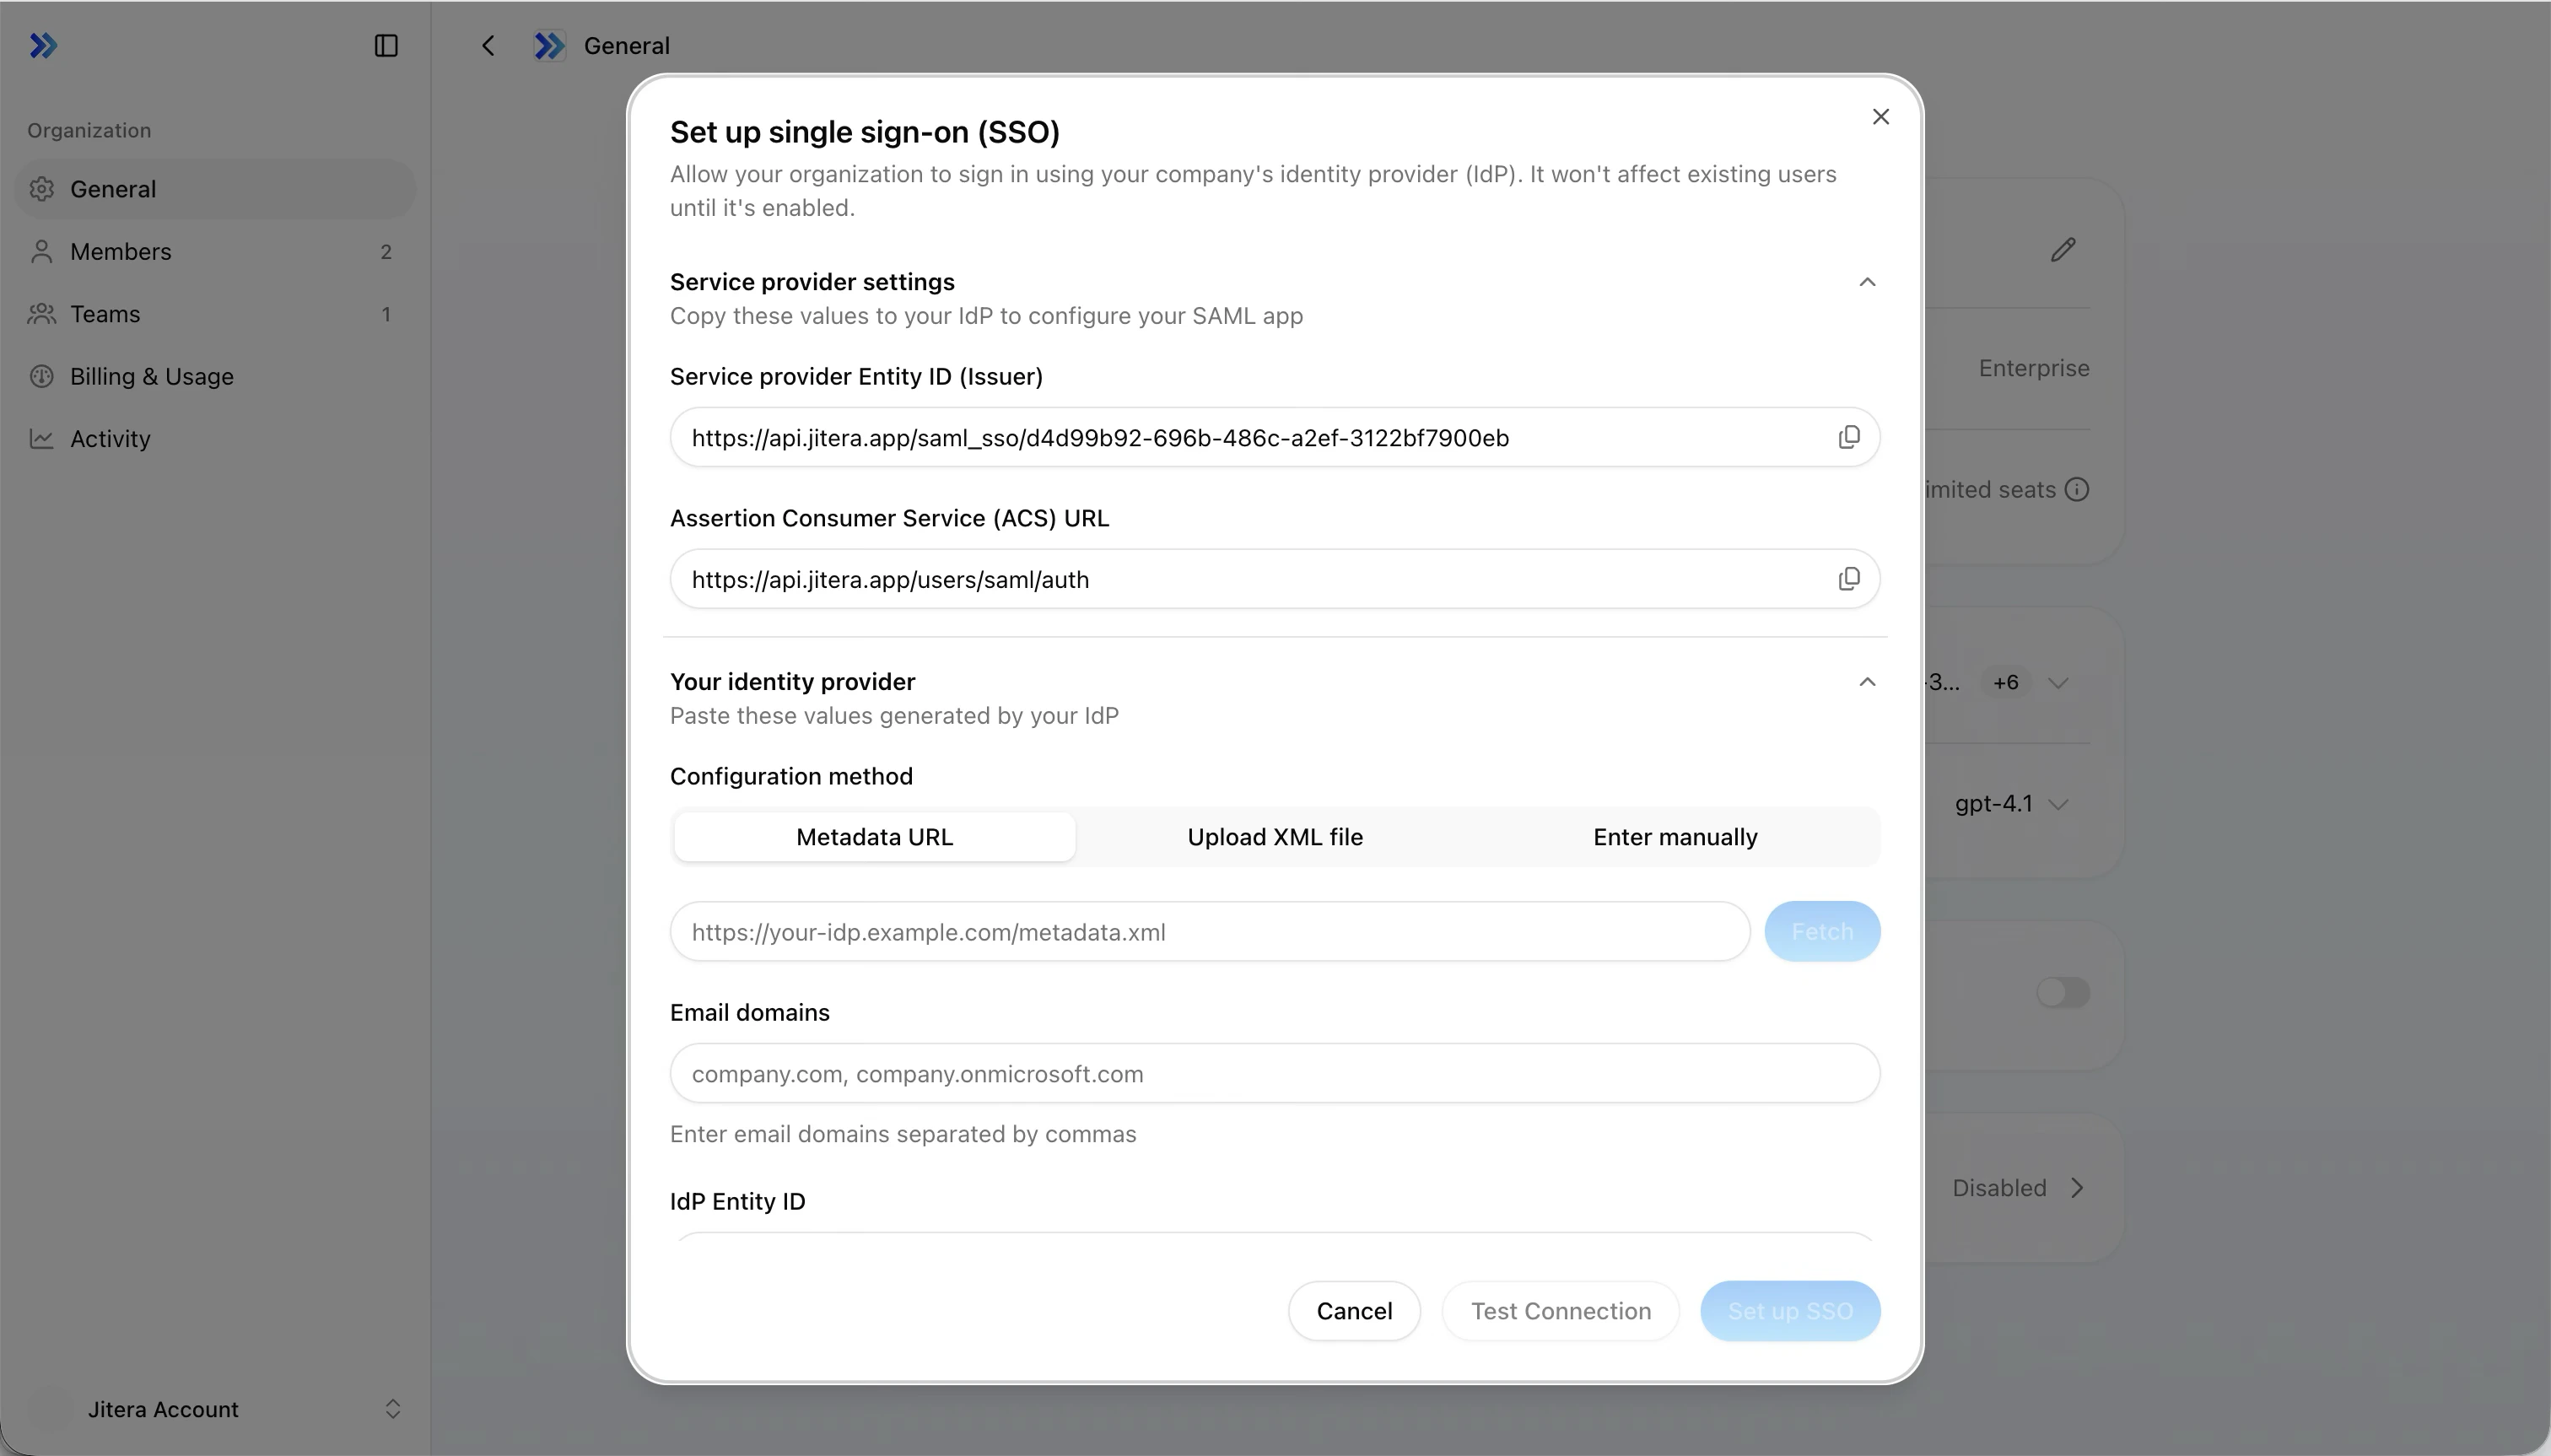Viewport: 2551px width, 1456px height.
Task: Toggle the switch behind the dialog
Action: [x=2063, y=992]
